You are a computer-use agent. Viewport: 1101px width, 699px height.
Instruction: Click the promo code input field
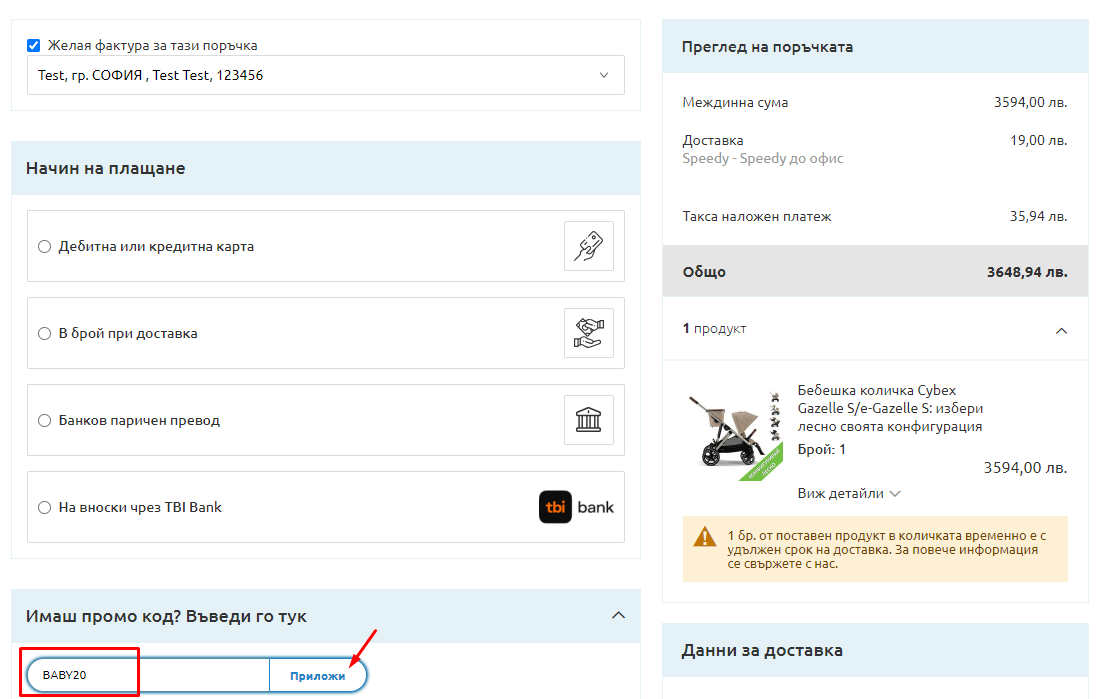150,676
